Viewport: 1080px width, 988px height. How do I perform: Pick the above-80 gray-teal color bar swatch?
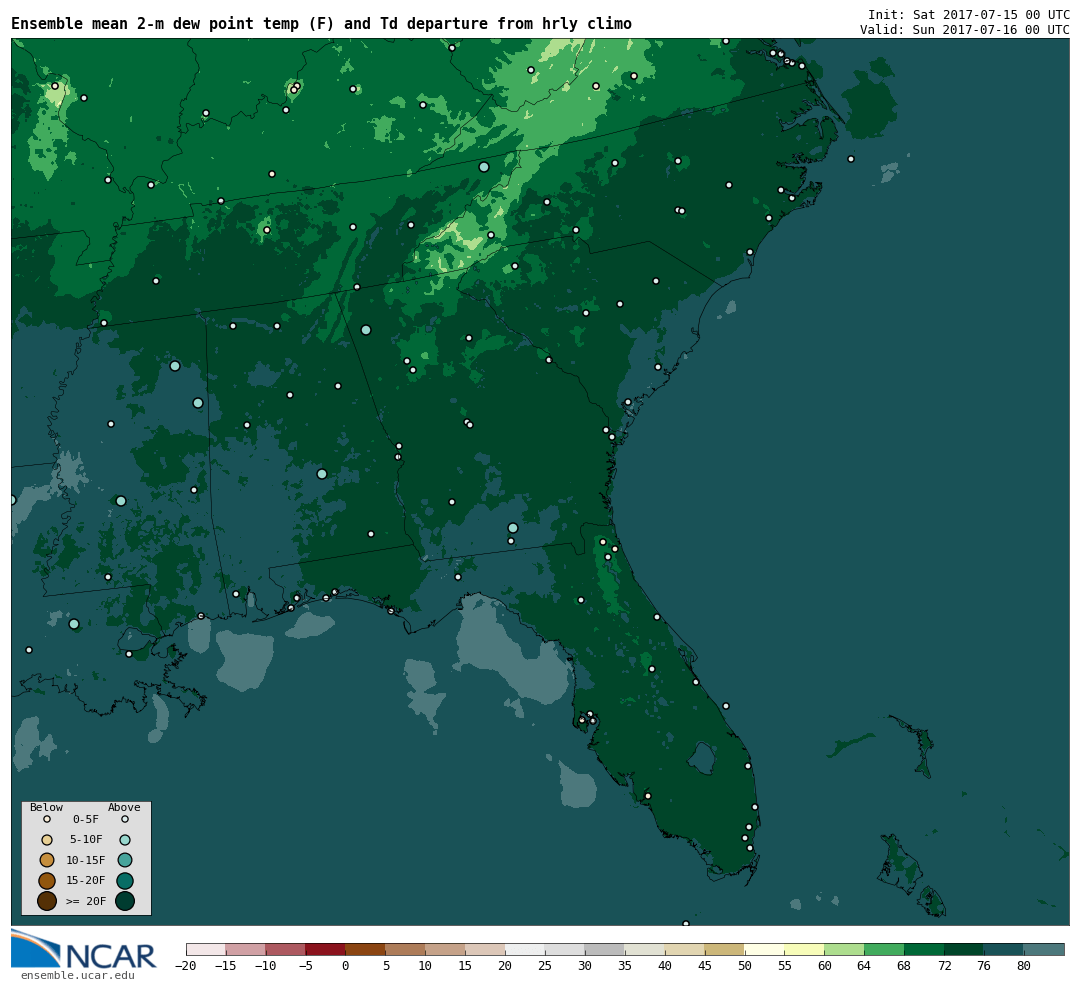coord(1045,949)
